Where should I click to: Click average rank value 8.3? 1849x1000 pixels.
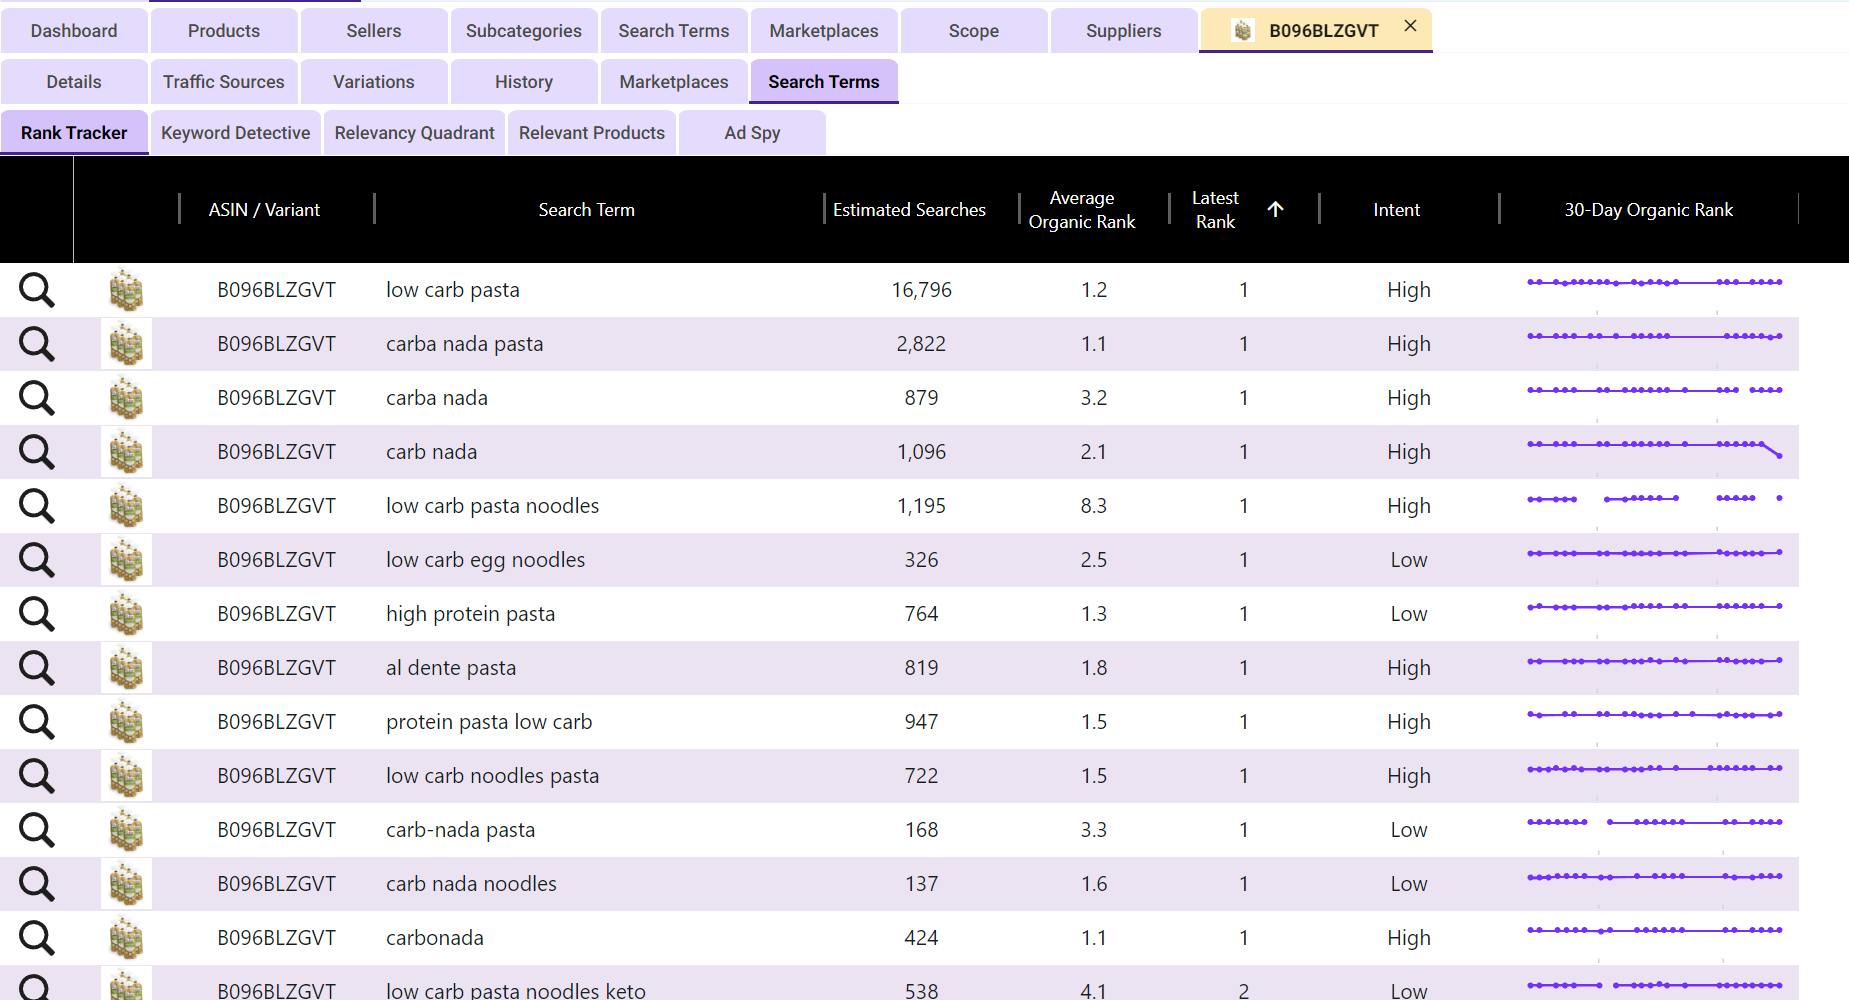click(x=1093, y=506)
